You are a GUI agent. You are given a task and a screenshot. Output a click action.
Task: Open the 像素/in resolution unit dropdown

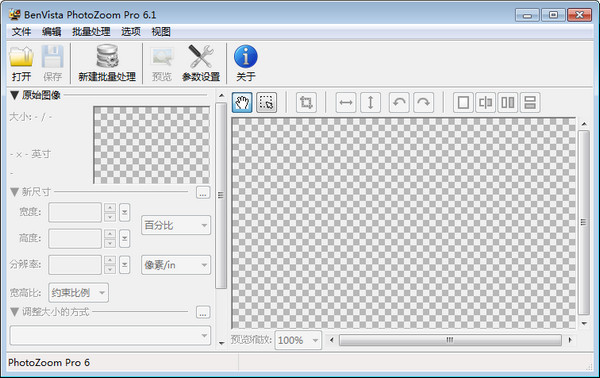[x=176, y=265]
